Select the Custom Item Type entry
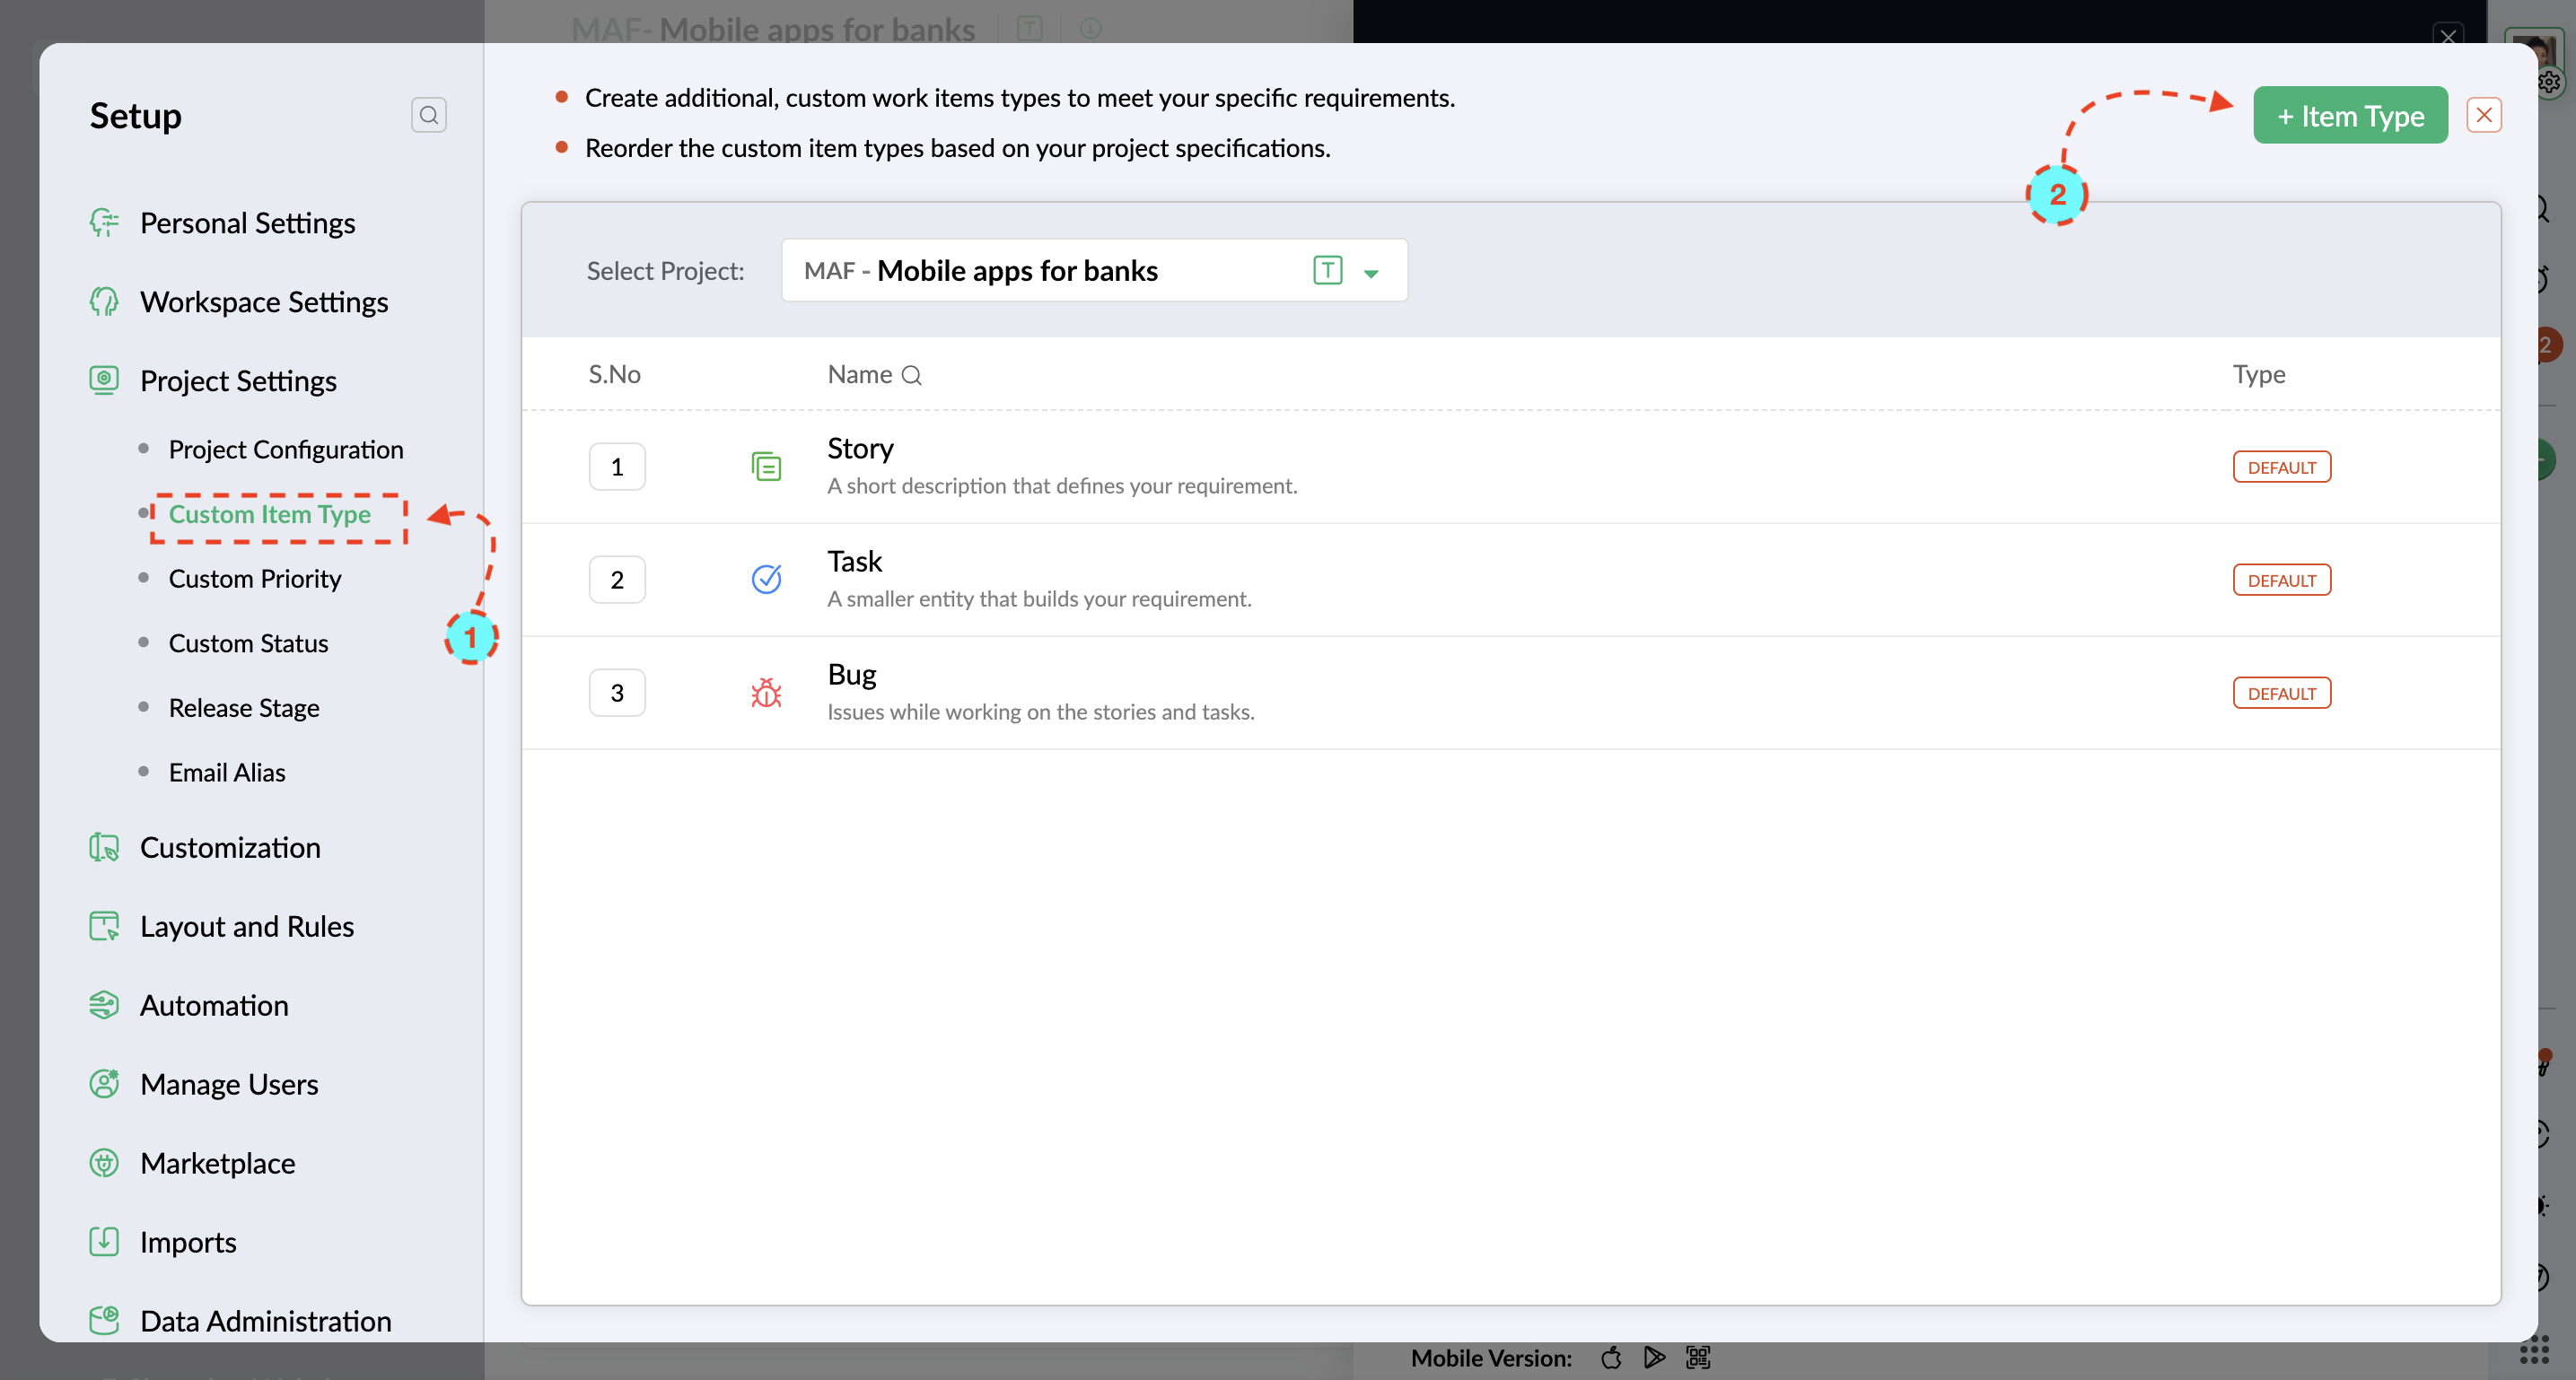Image resolution: width=2576 pixels, height=1380 pixels. 270,514
